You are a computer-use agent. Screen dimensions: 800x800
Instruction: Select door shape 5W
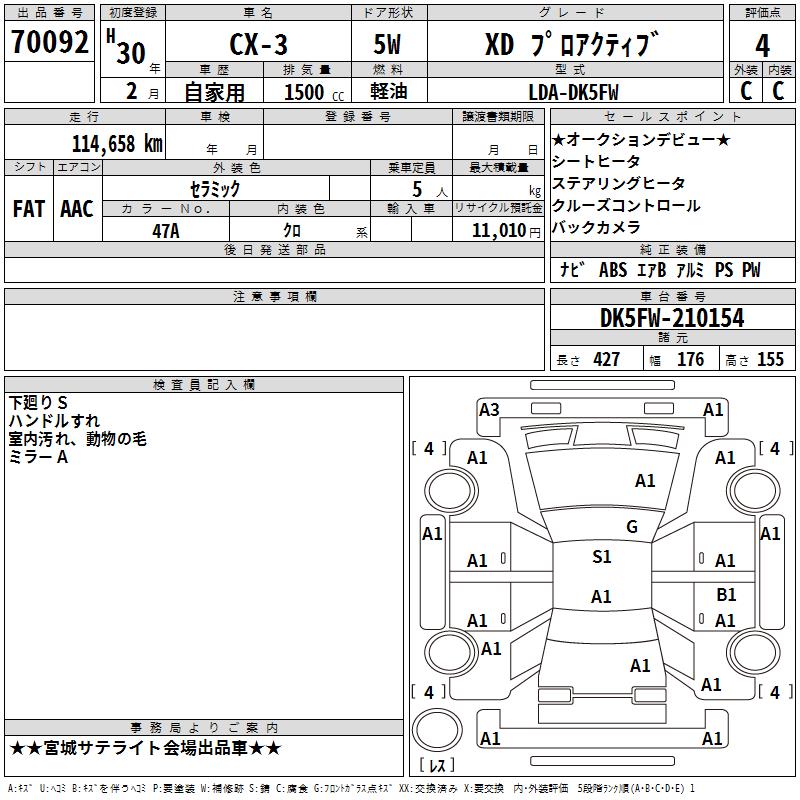(x=387, y=44)
